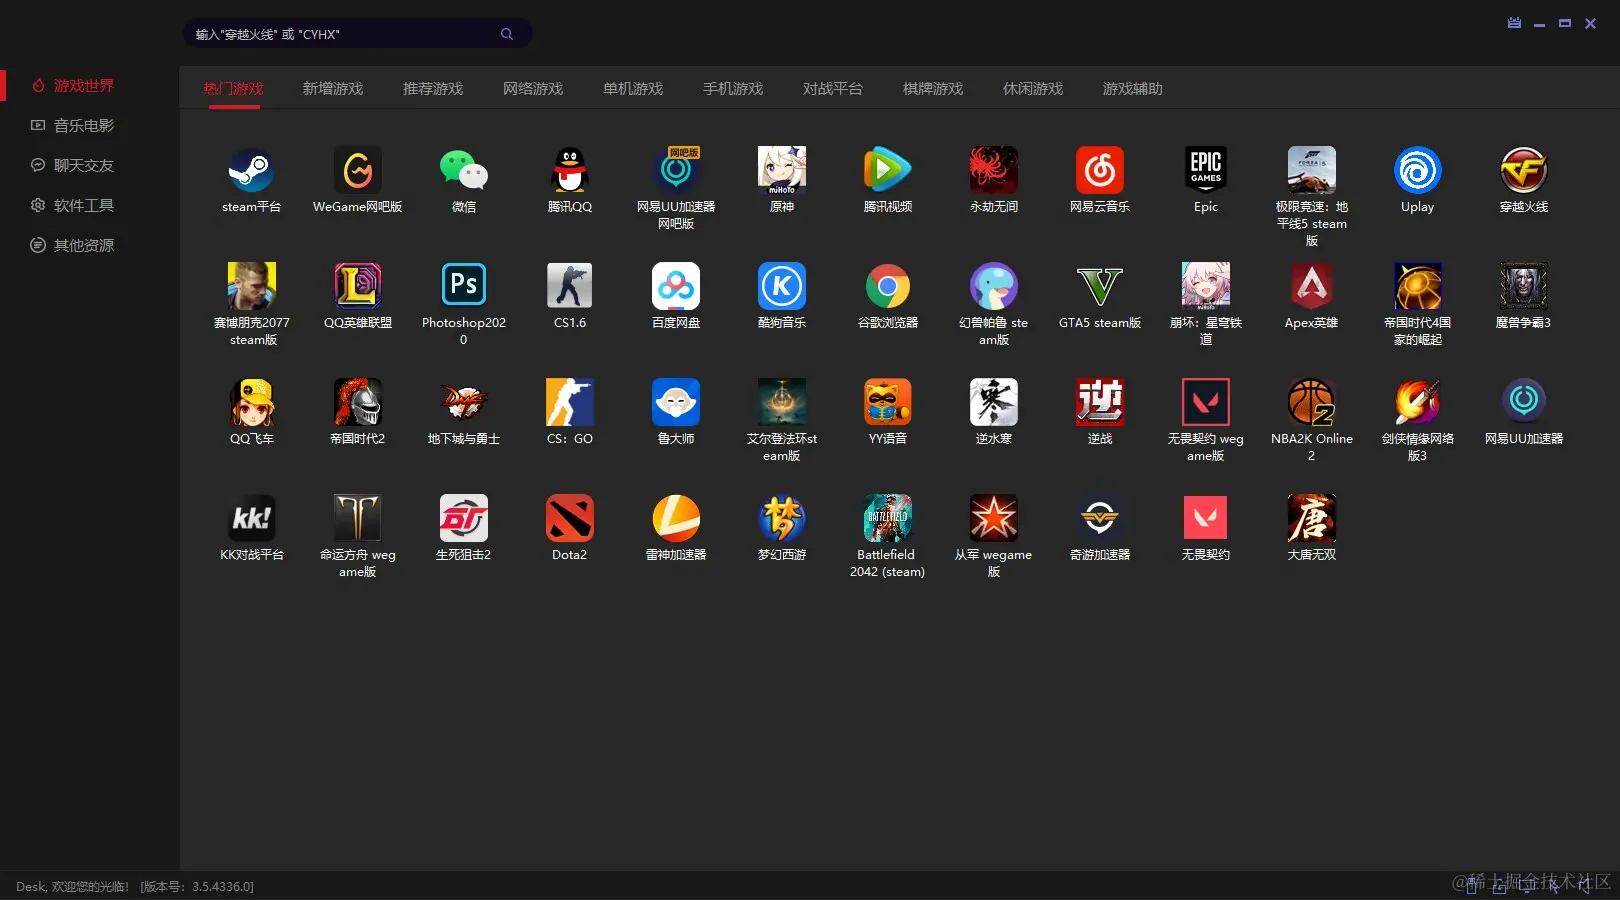
Task: Open the Photoshop2020 icon
Action: [463, 287]
